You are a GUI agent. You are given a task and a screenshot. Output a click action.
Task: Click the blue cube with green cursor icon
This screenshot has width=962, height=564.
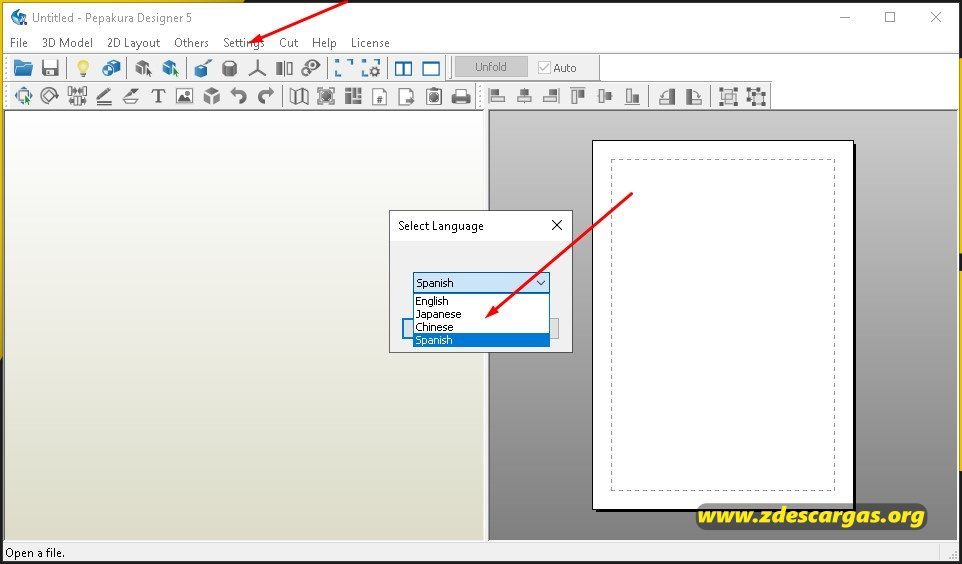point(171,68)
